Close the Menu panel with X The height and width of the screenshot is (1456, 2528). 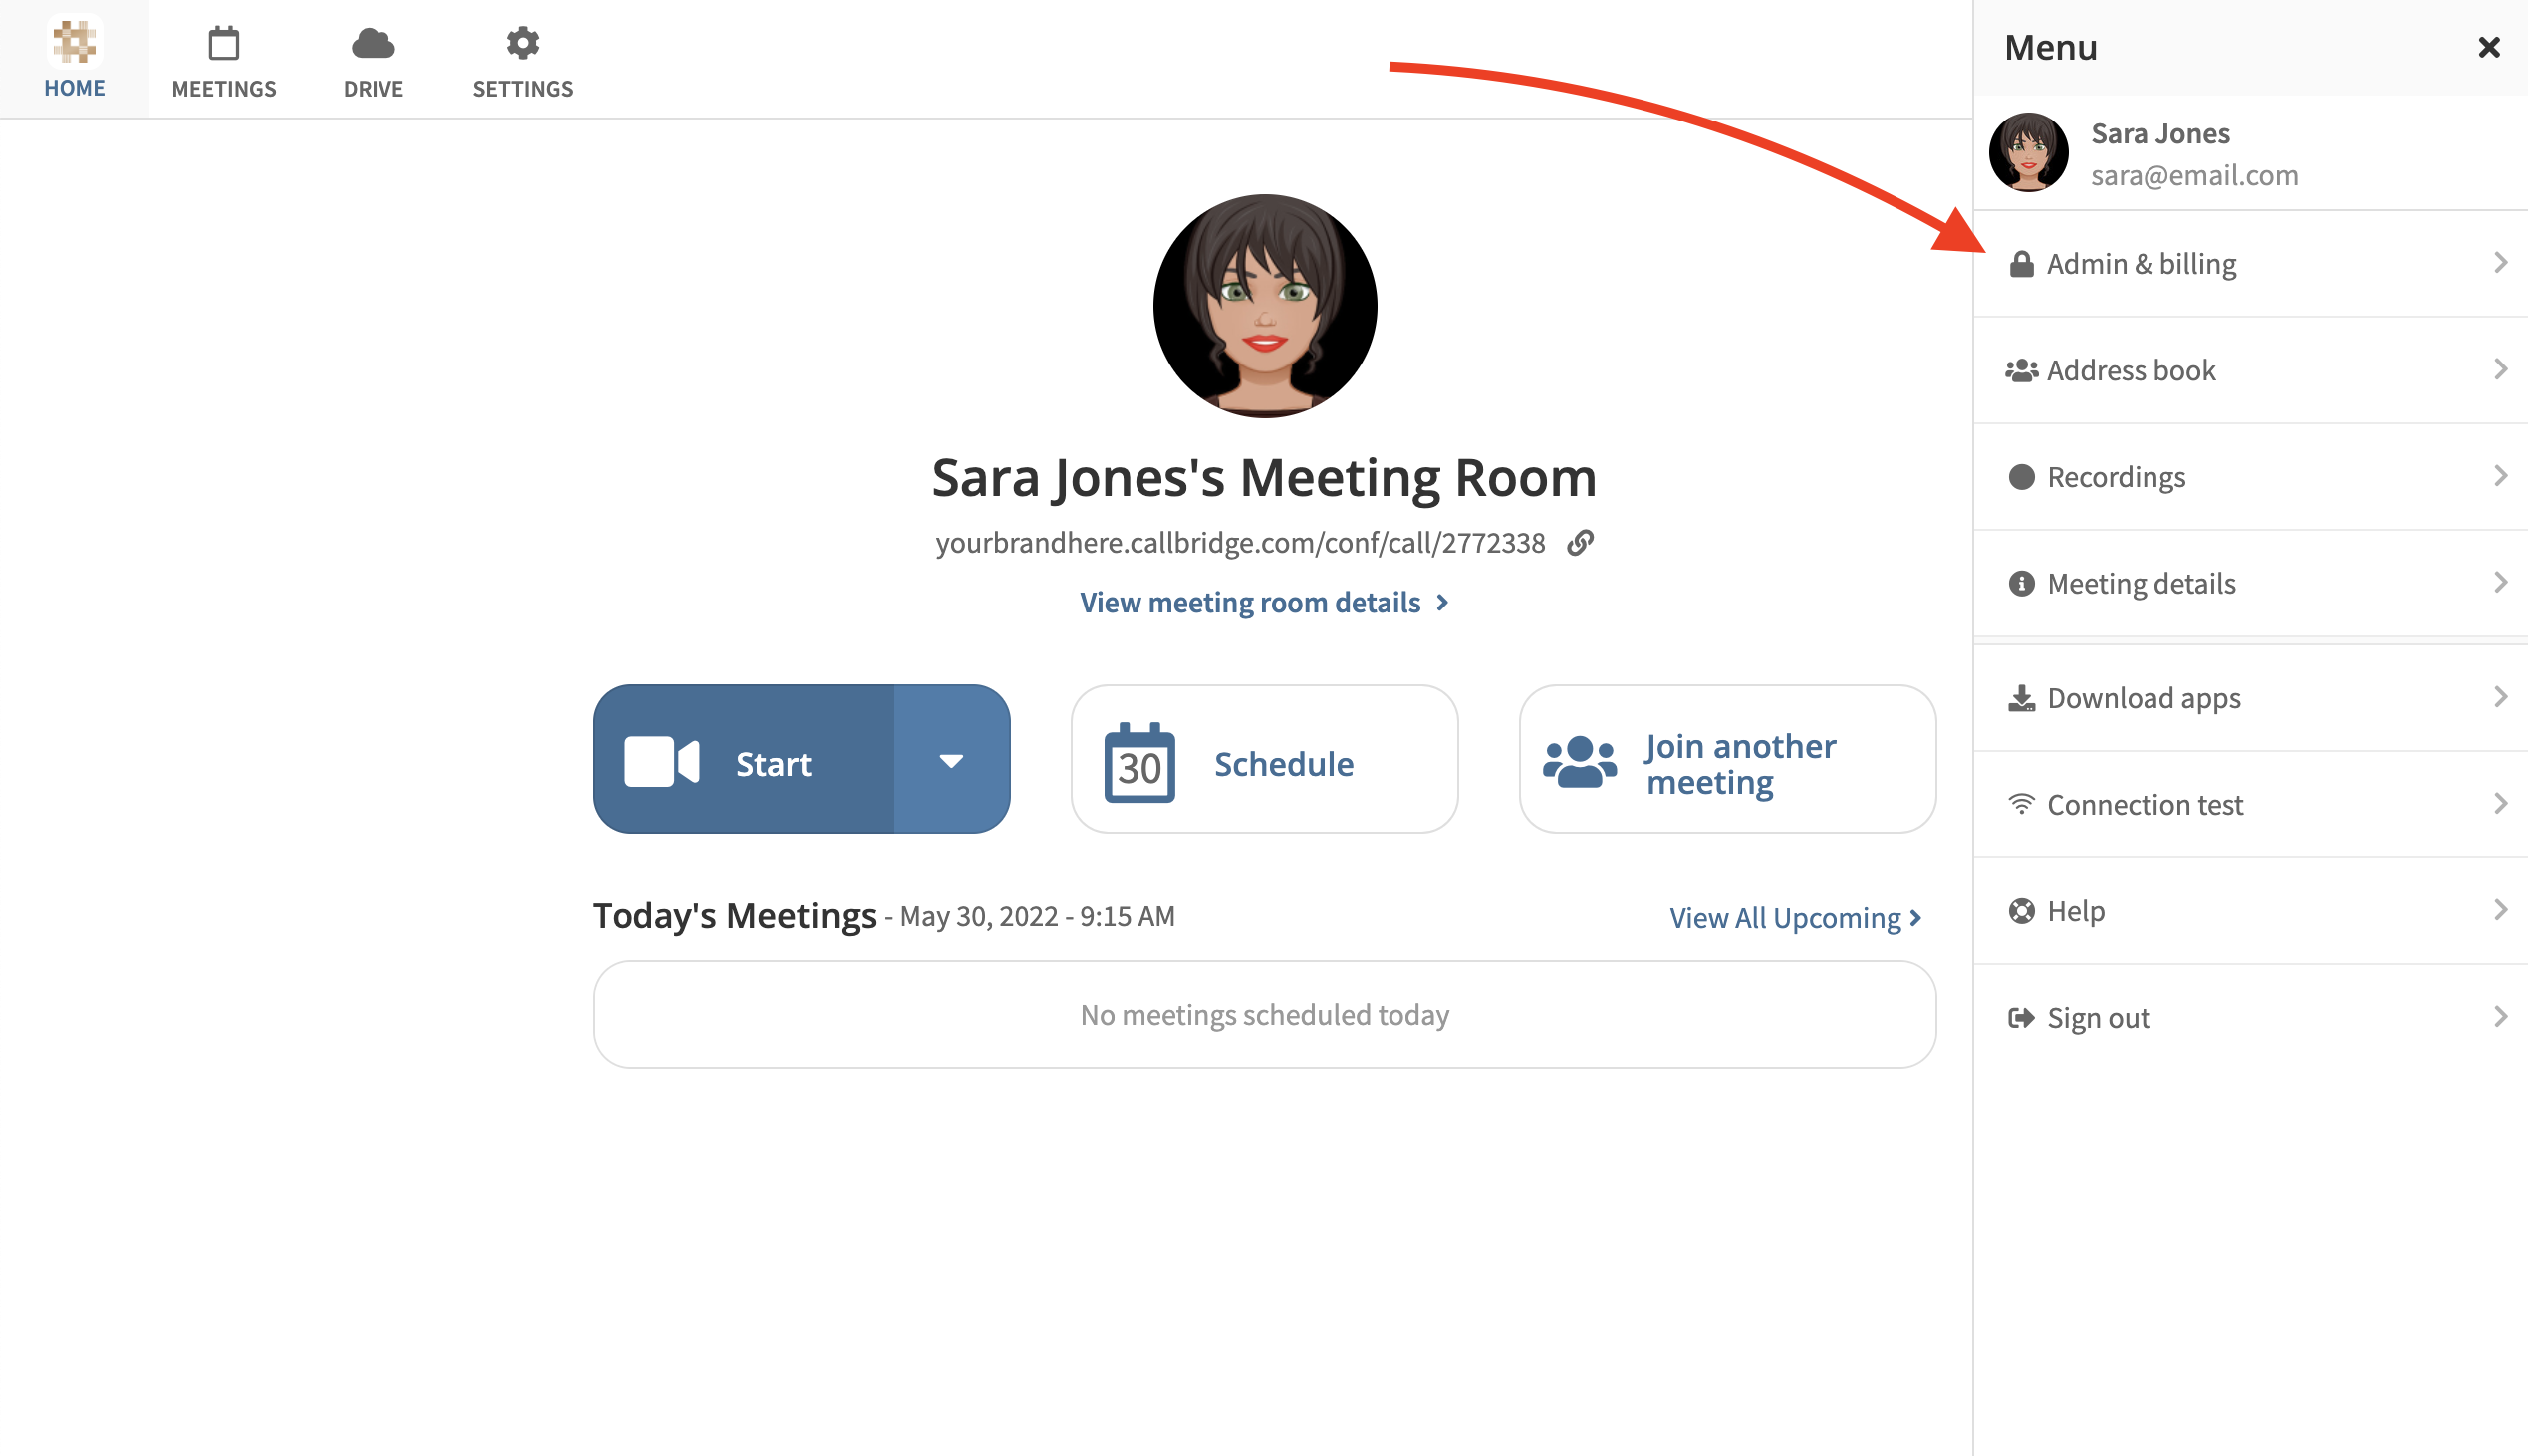coord(2489,47)
